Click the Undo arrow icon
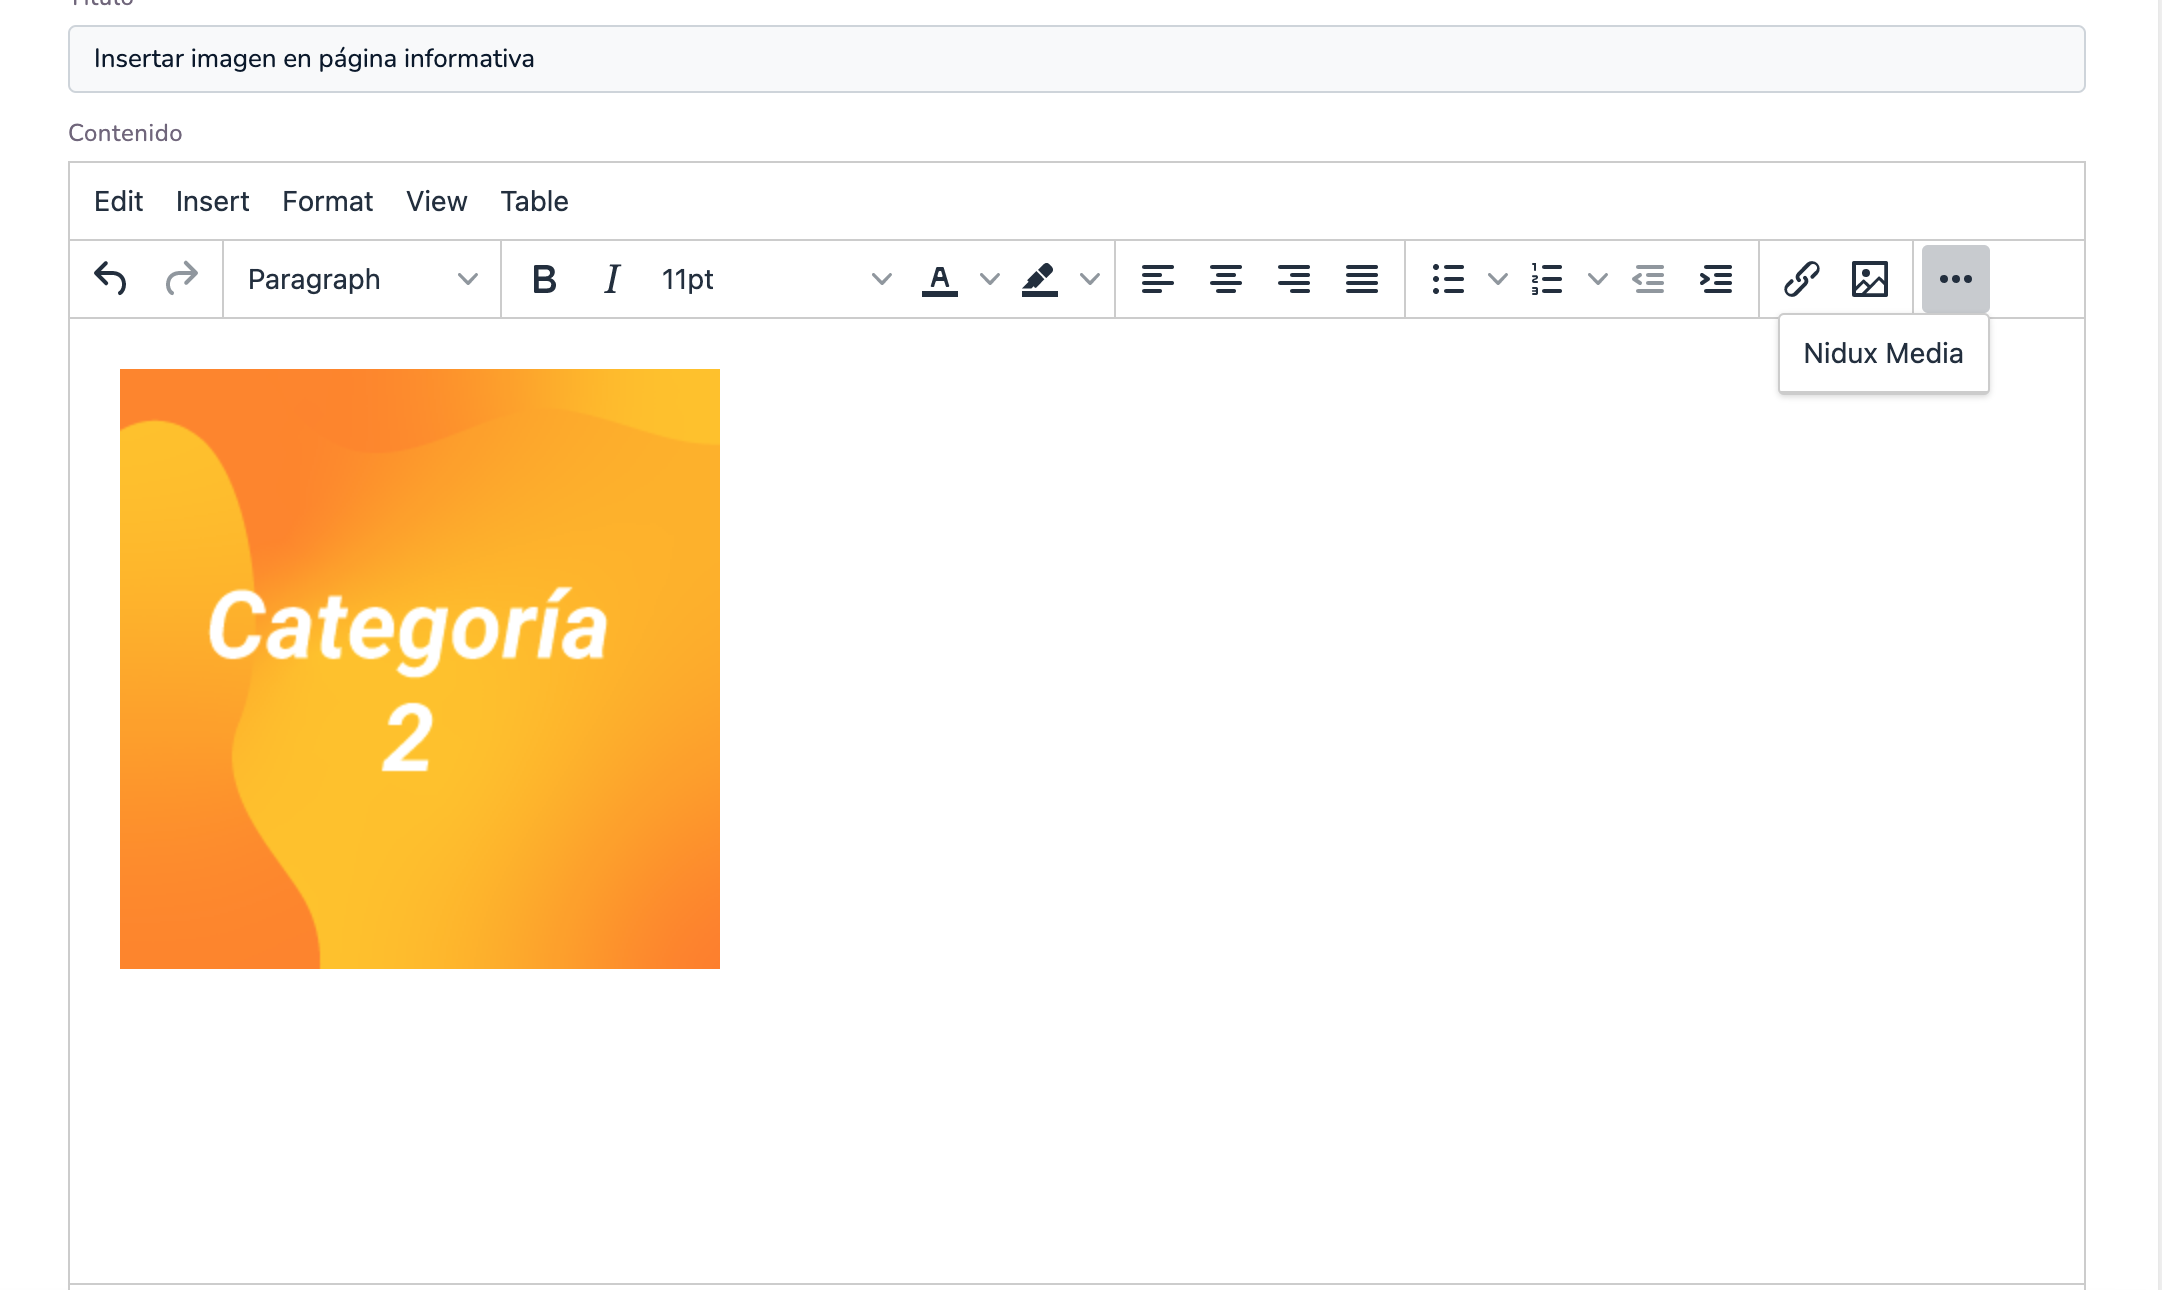This screenshot has height=1290, width=2162. click(x=110, y=279)
